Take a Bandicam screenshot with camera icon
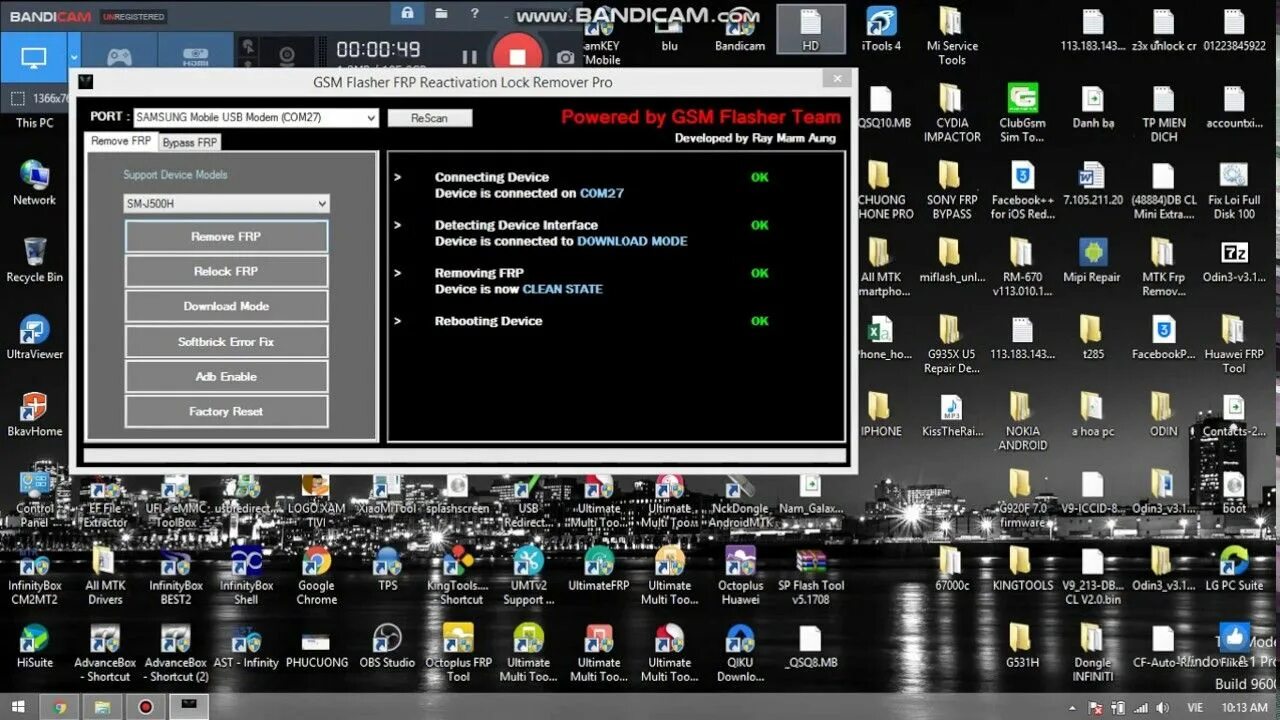 pyautogui.click(x=566, y=58)
